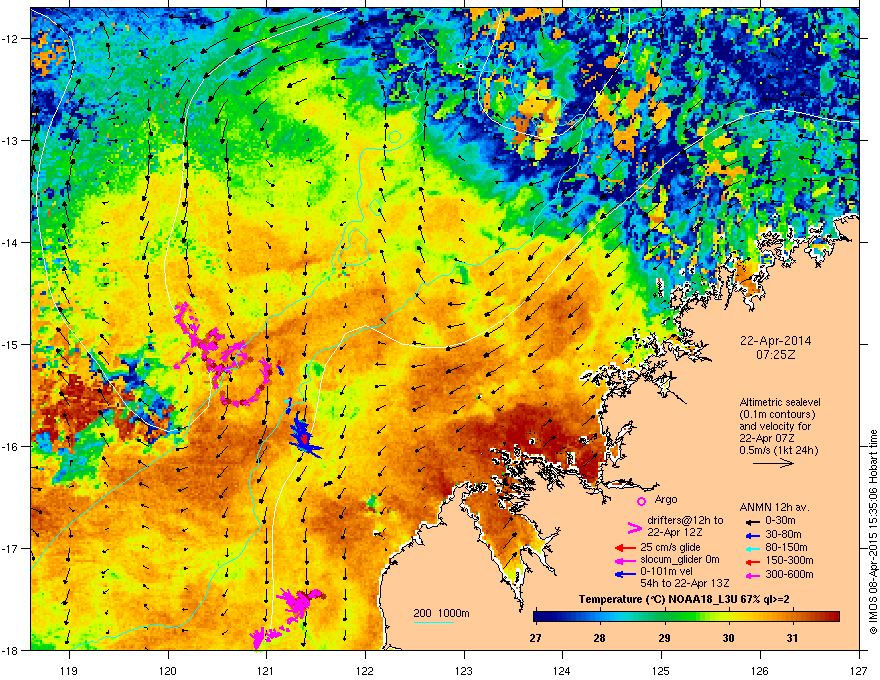Screen dimensions: 880x680
Task: Click the 0.5m/s velocity scale arrow
Action: 773,463
